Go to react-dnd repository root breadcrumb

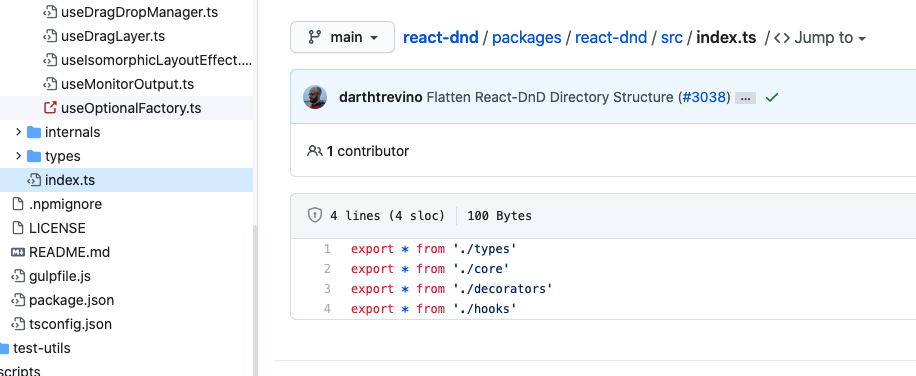[440, 37]
